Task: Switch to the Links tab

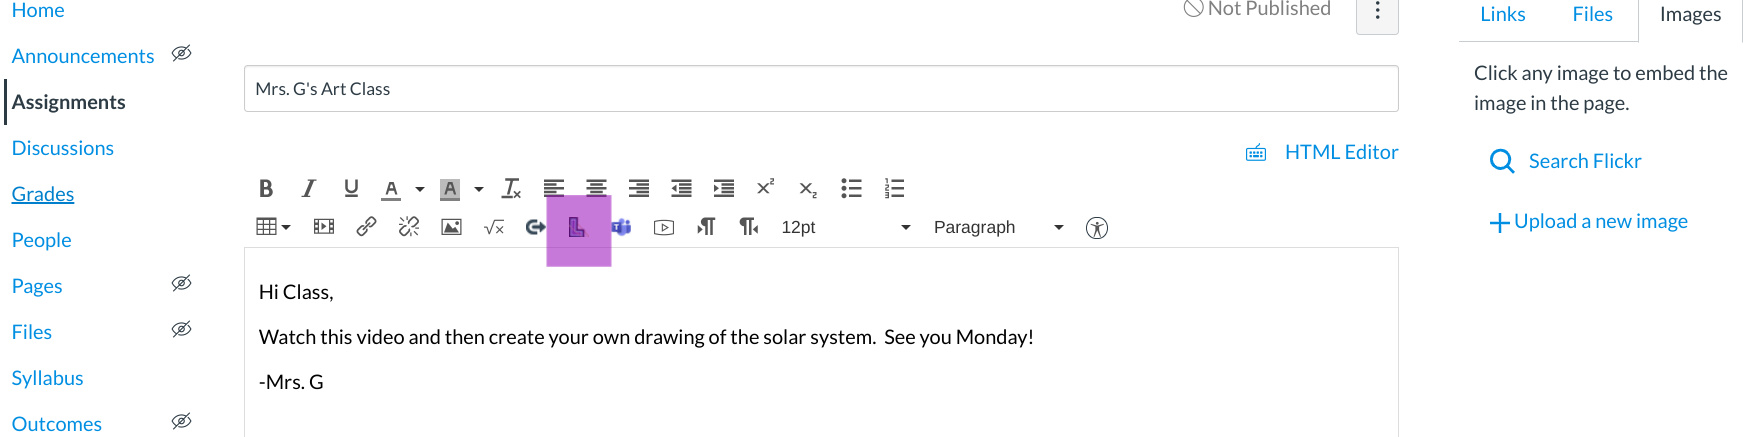Action: coord(1502,15)
